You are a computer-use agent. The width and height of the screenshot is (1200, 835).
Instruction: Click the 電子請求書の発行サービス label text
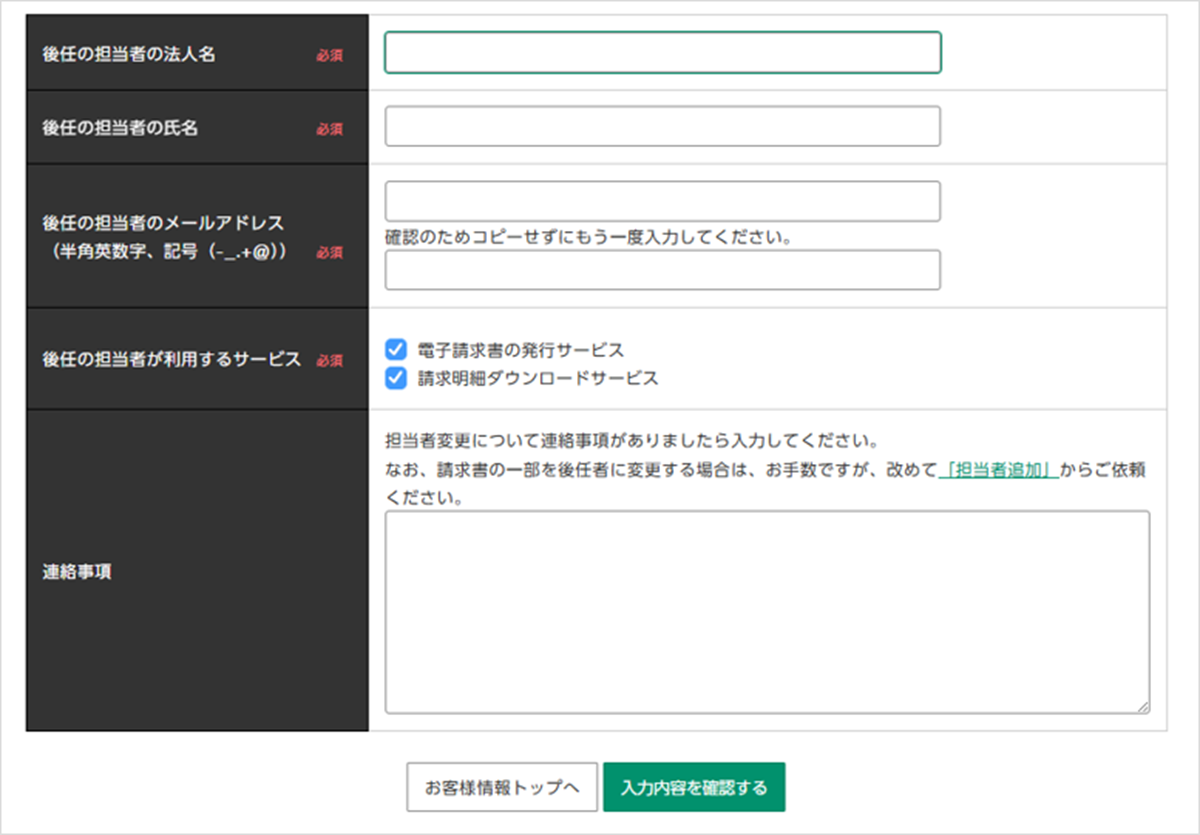tap(520, 350)
